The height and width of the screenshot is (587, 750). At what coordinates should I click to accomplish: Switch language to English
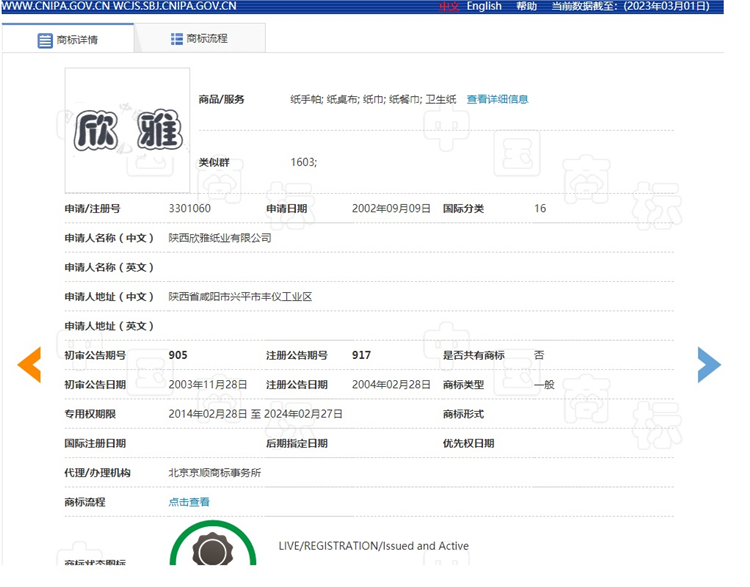pyautogui.click(x=484, y=6)
